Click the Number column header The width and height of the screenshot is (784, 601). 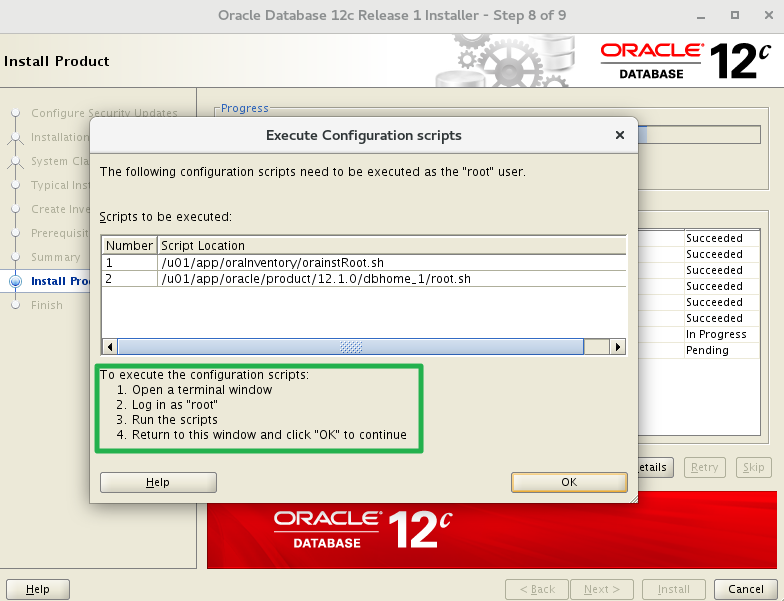130,246
